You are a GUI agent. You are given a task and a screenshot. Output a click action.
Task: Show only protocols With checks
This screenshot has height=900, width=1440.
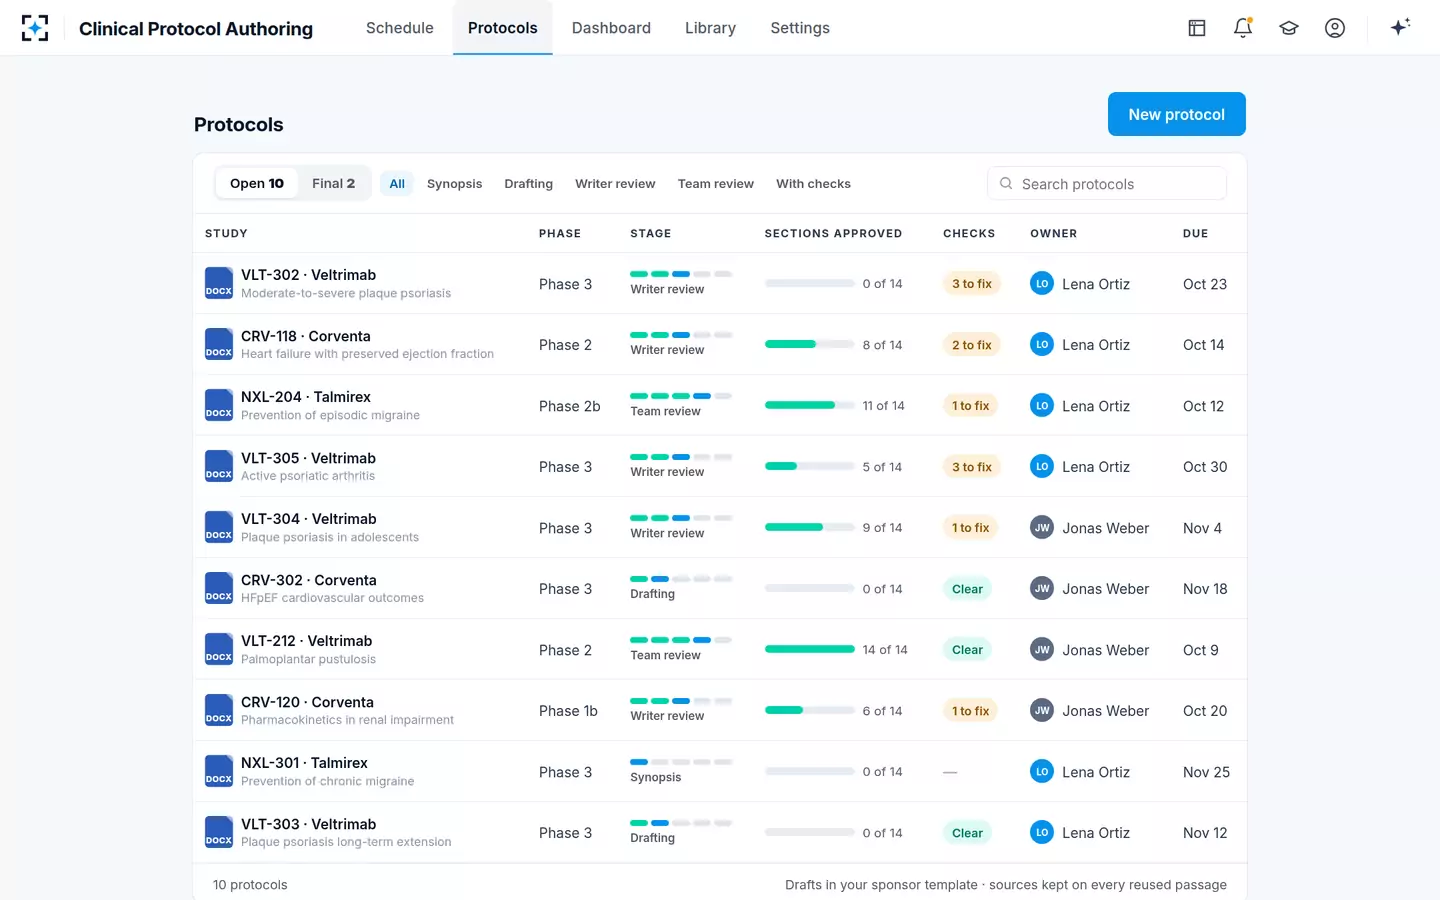click(813, 183)
